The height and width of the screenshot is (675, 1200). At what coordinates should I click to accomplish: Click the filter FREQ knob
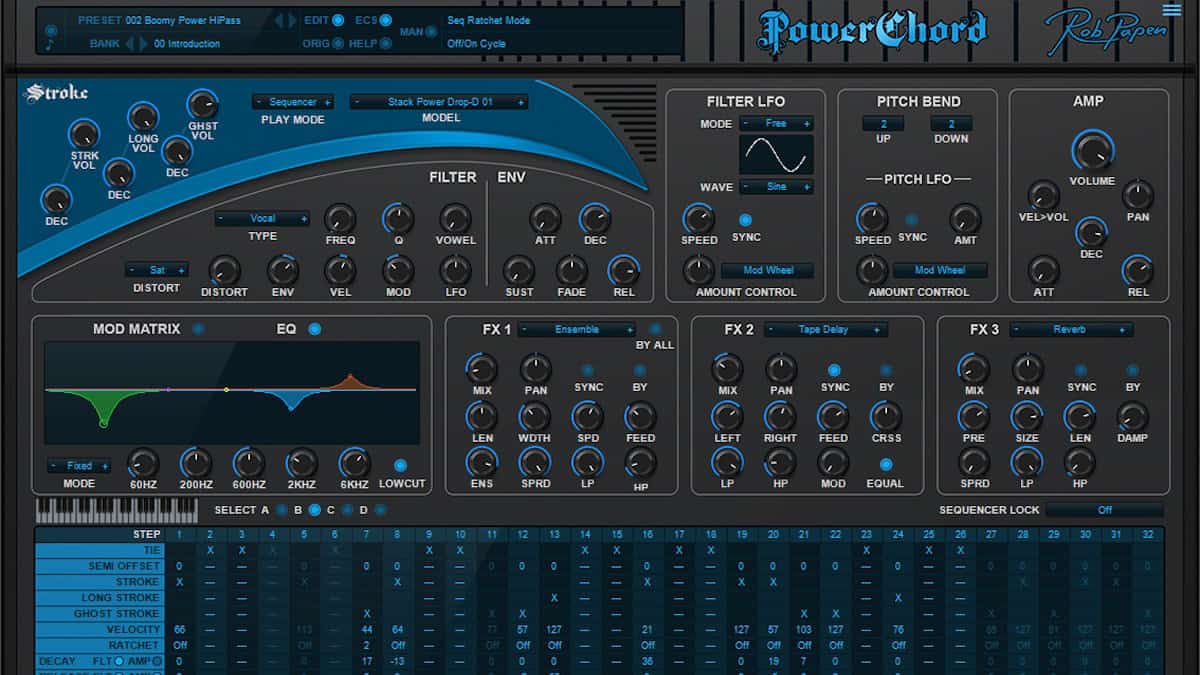(340, 218)
